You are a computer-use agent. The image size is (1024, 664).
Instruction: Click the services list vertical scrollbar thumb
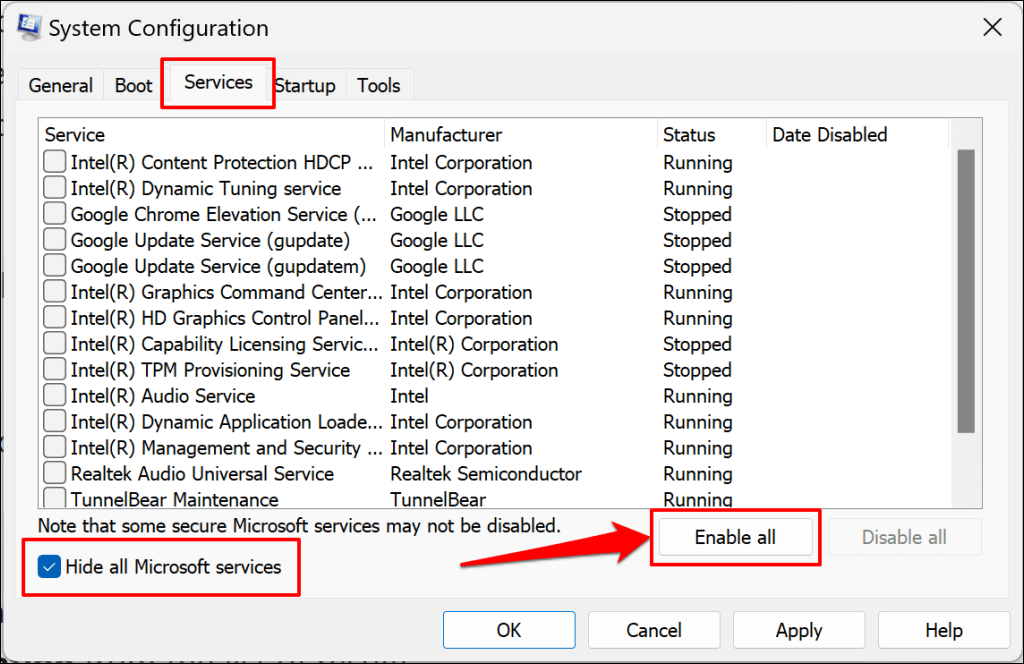coord(966,291)
